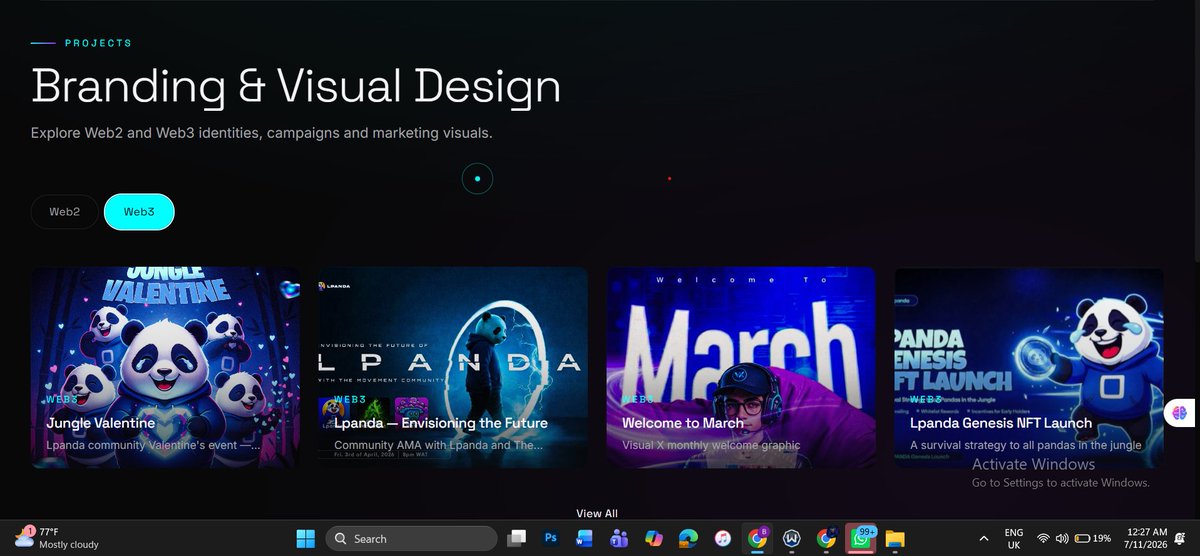Click the 'Welcome to March' title text
Screen dimensions: 1200x556
(683, 423)
